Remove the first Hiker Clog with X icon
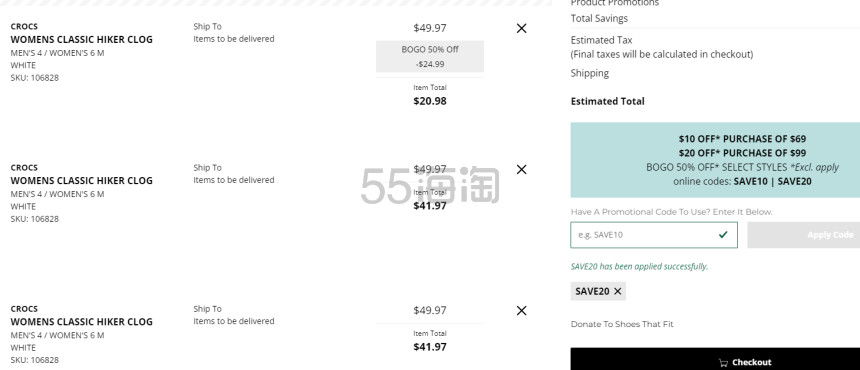 point(522,28)
